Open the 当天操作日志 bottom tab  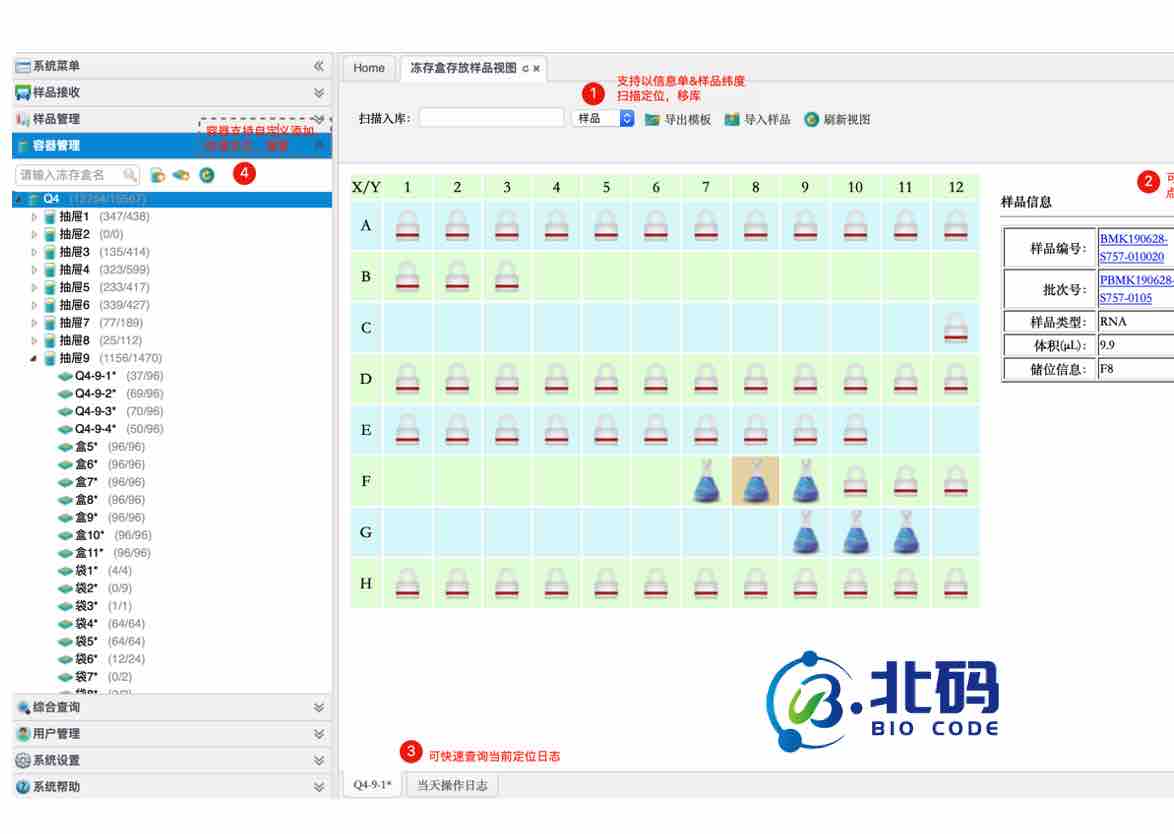452,786
